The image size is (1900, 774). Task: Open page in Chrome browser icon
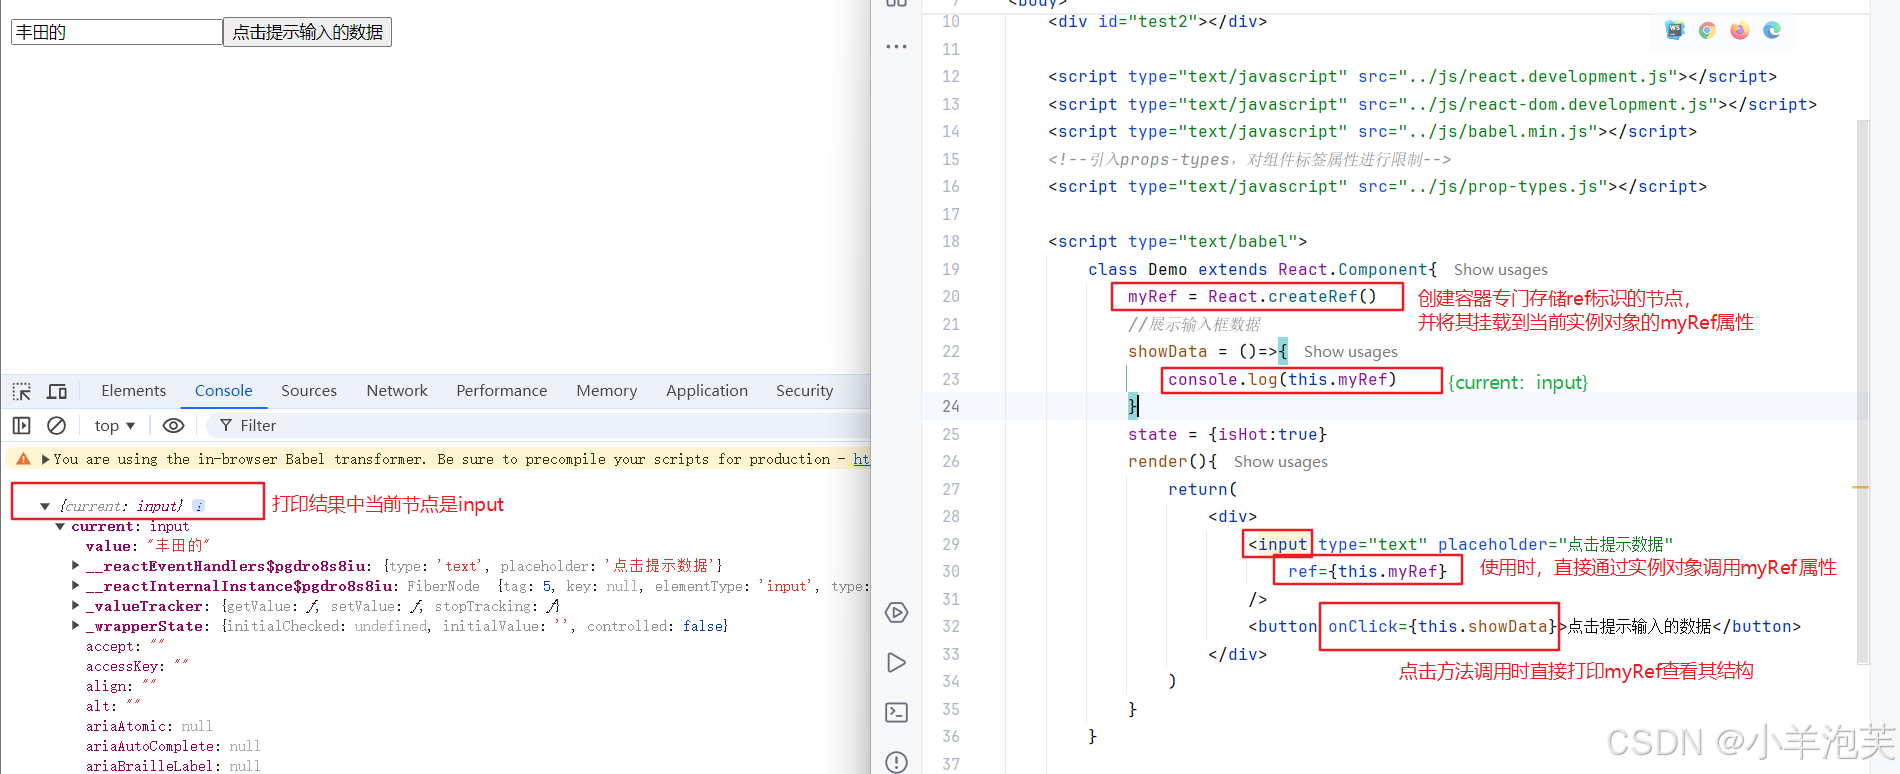click(x=1707, y=30)
